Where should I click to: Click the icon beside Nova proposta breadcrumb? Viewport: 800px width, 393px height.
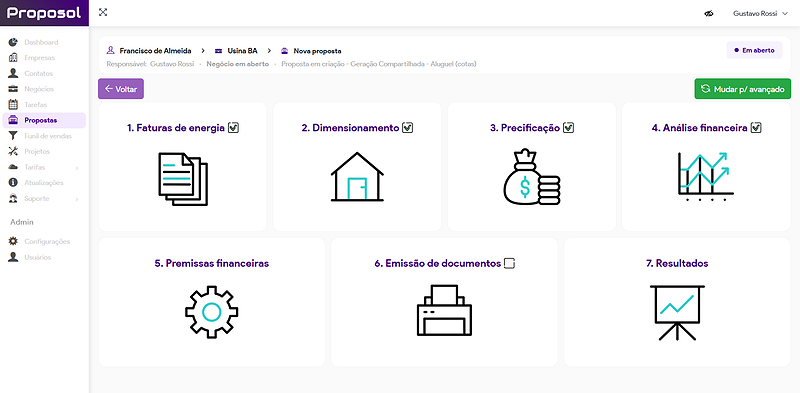tap(285, 51)
